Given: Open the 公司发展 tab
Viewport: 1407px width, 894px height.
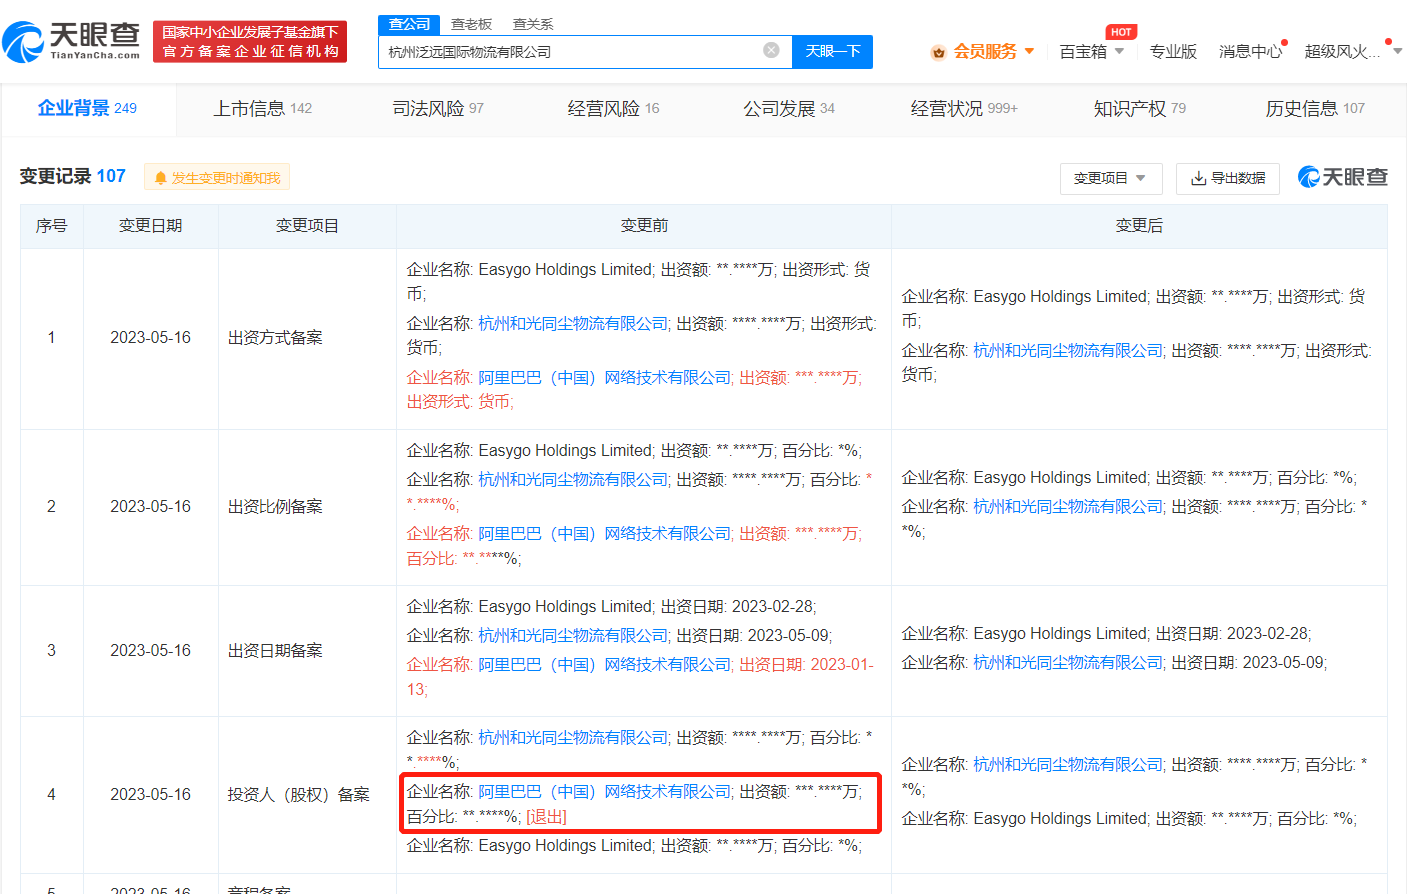Looking at the screenshot, I should (x=789, y=108).
